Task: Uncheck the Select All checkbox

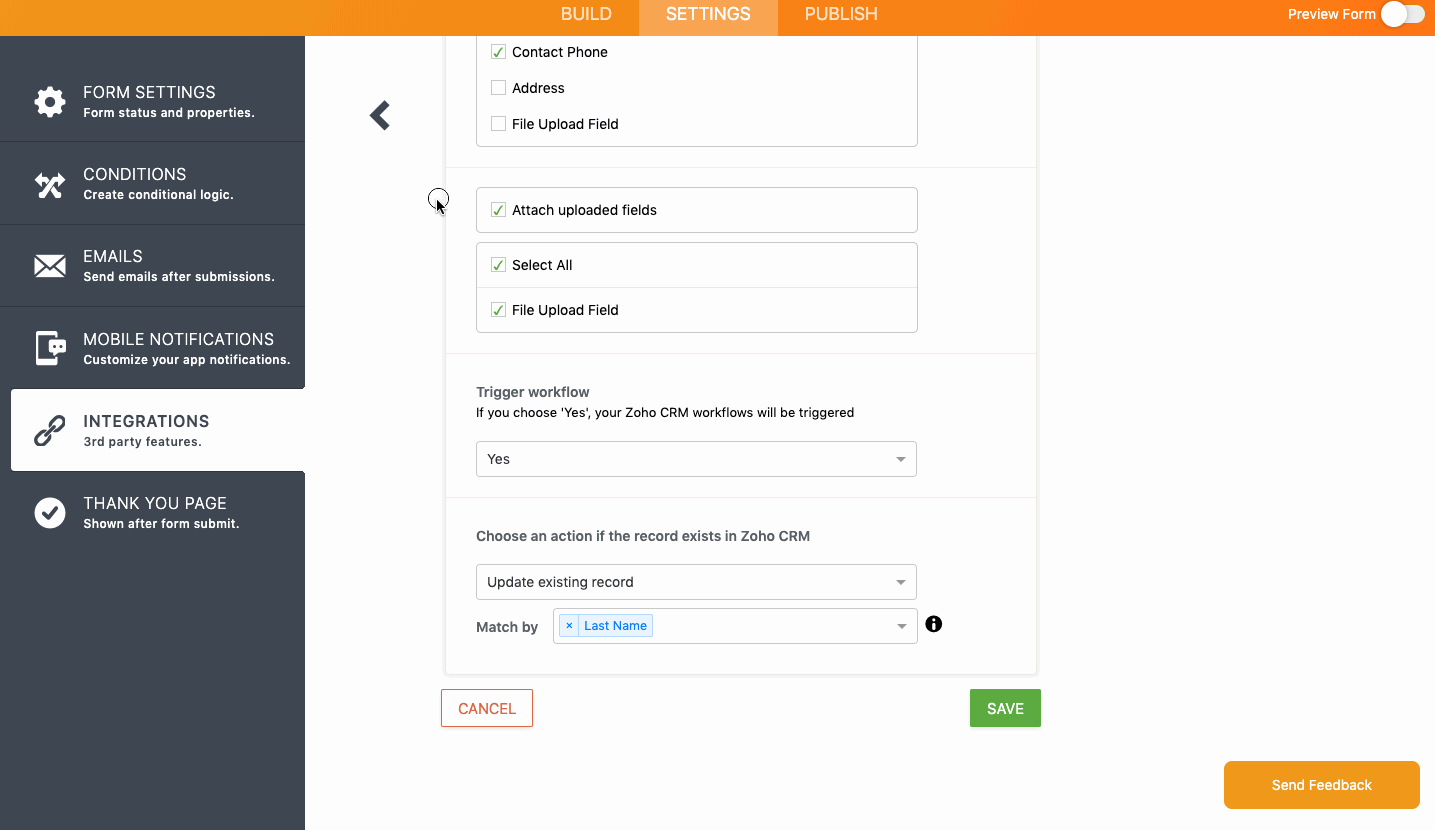Action: point(498,265)
